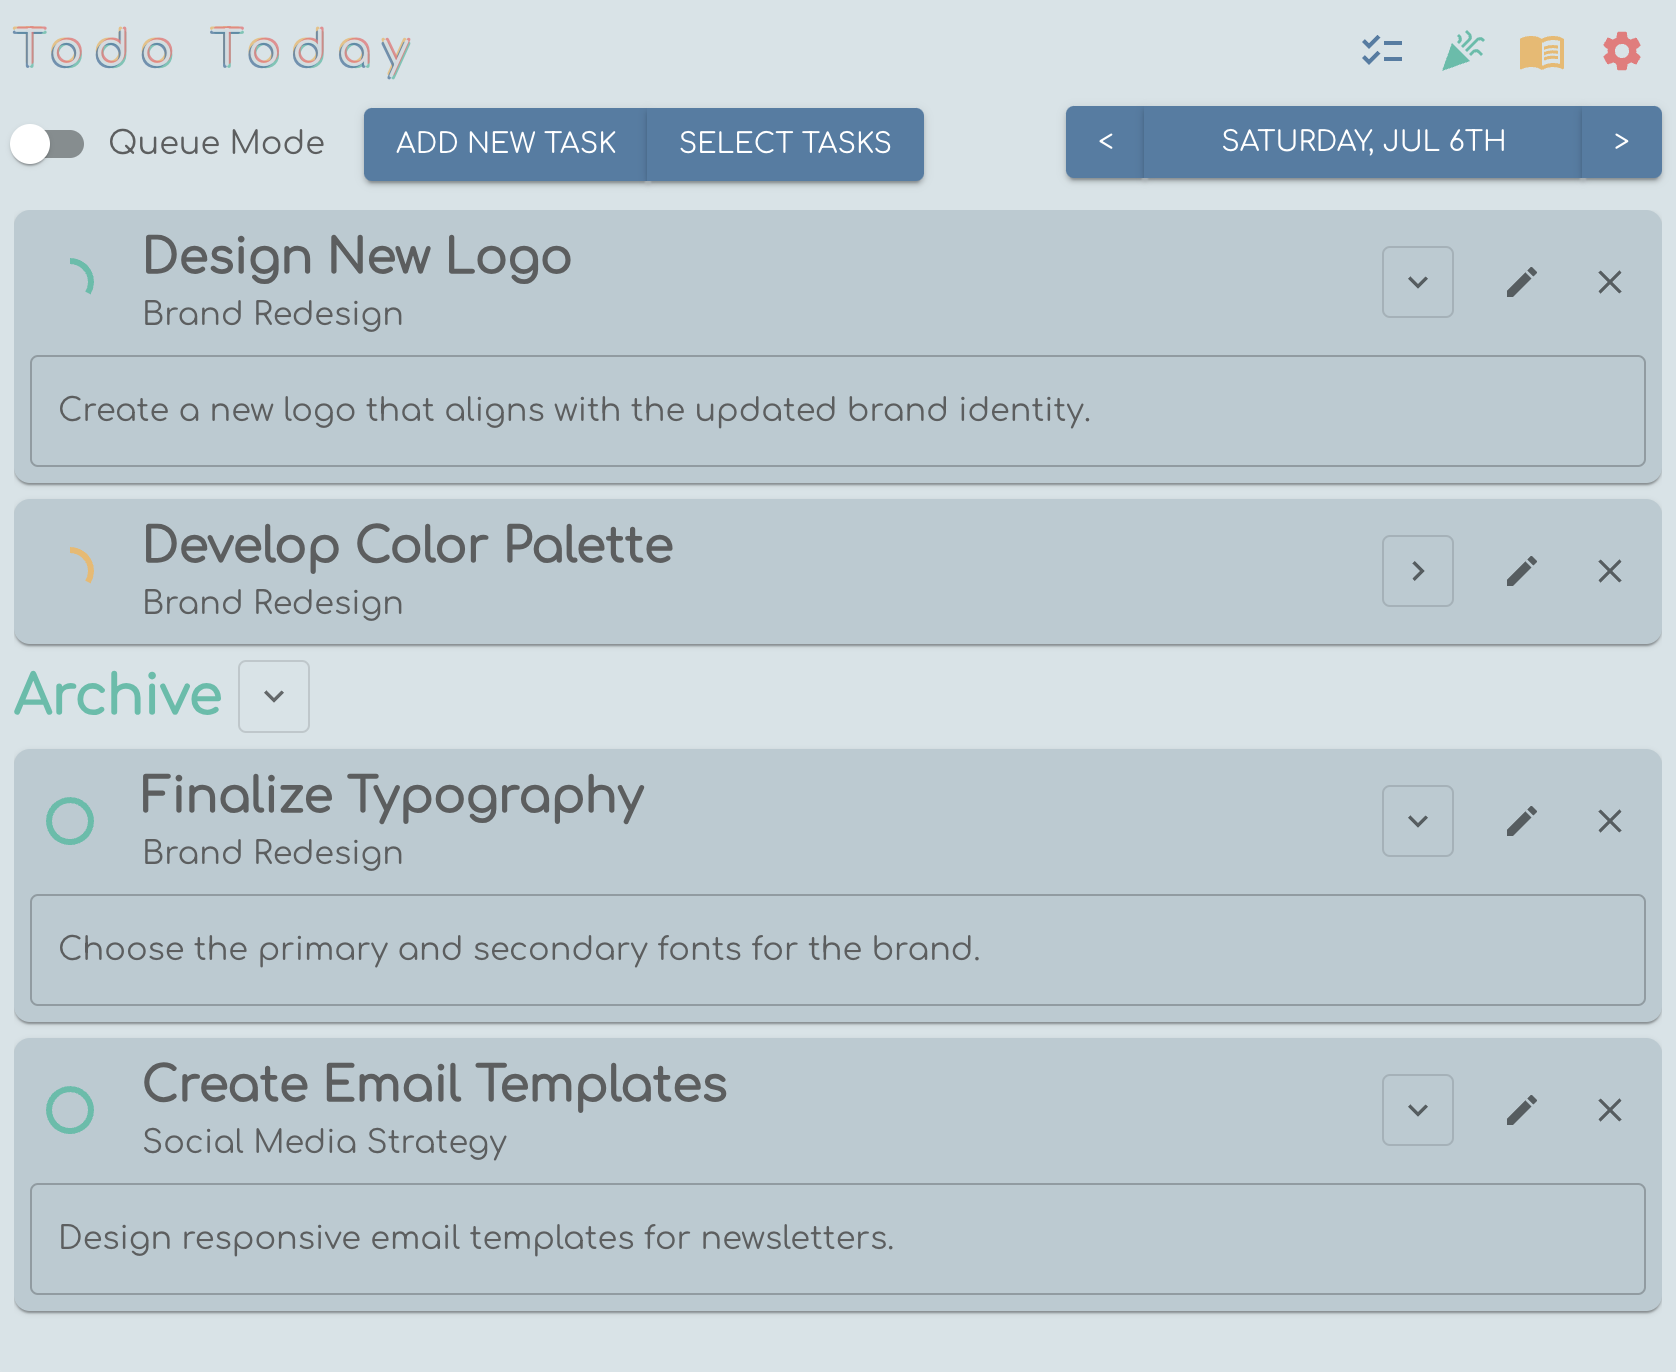Click Develop Color Palette orange progress circle
Screen dimensions: 1676x1372
[x=72, y=570]
